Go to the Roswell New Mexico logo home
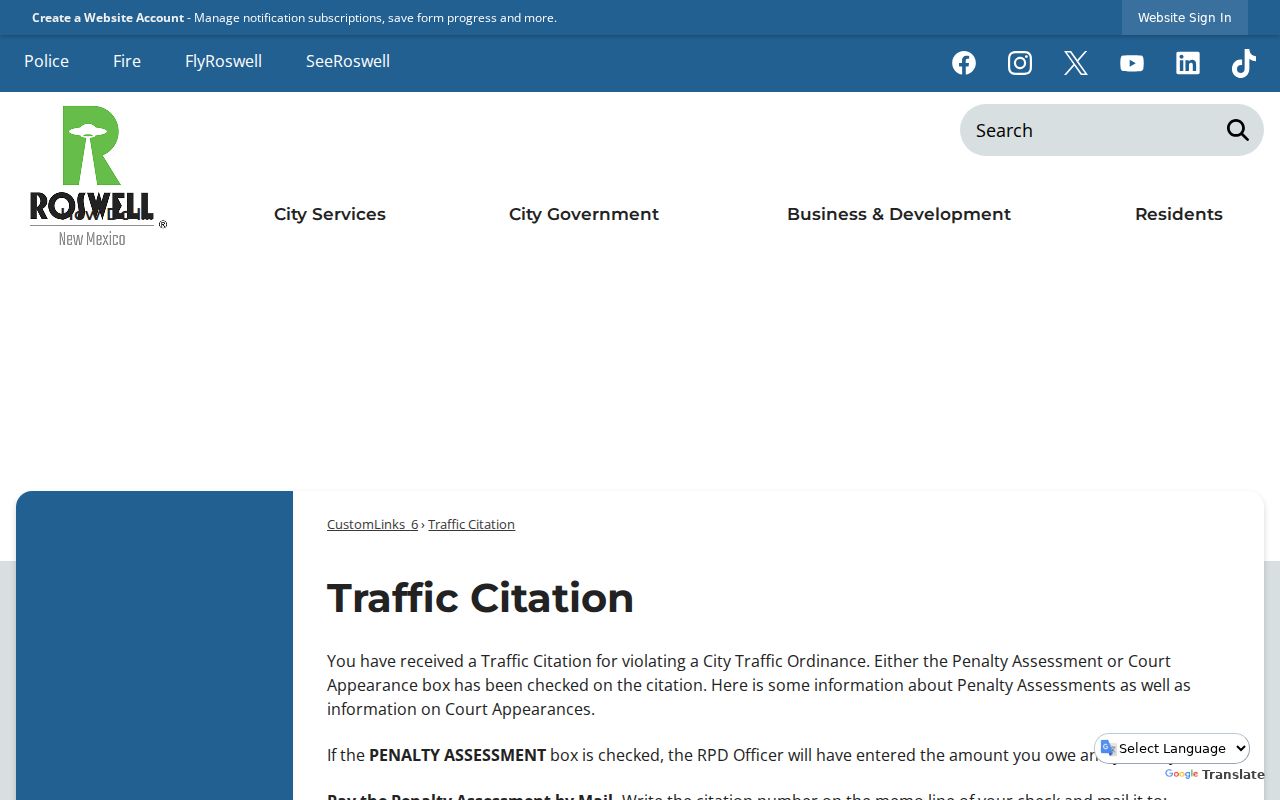 [97, 176]
